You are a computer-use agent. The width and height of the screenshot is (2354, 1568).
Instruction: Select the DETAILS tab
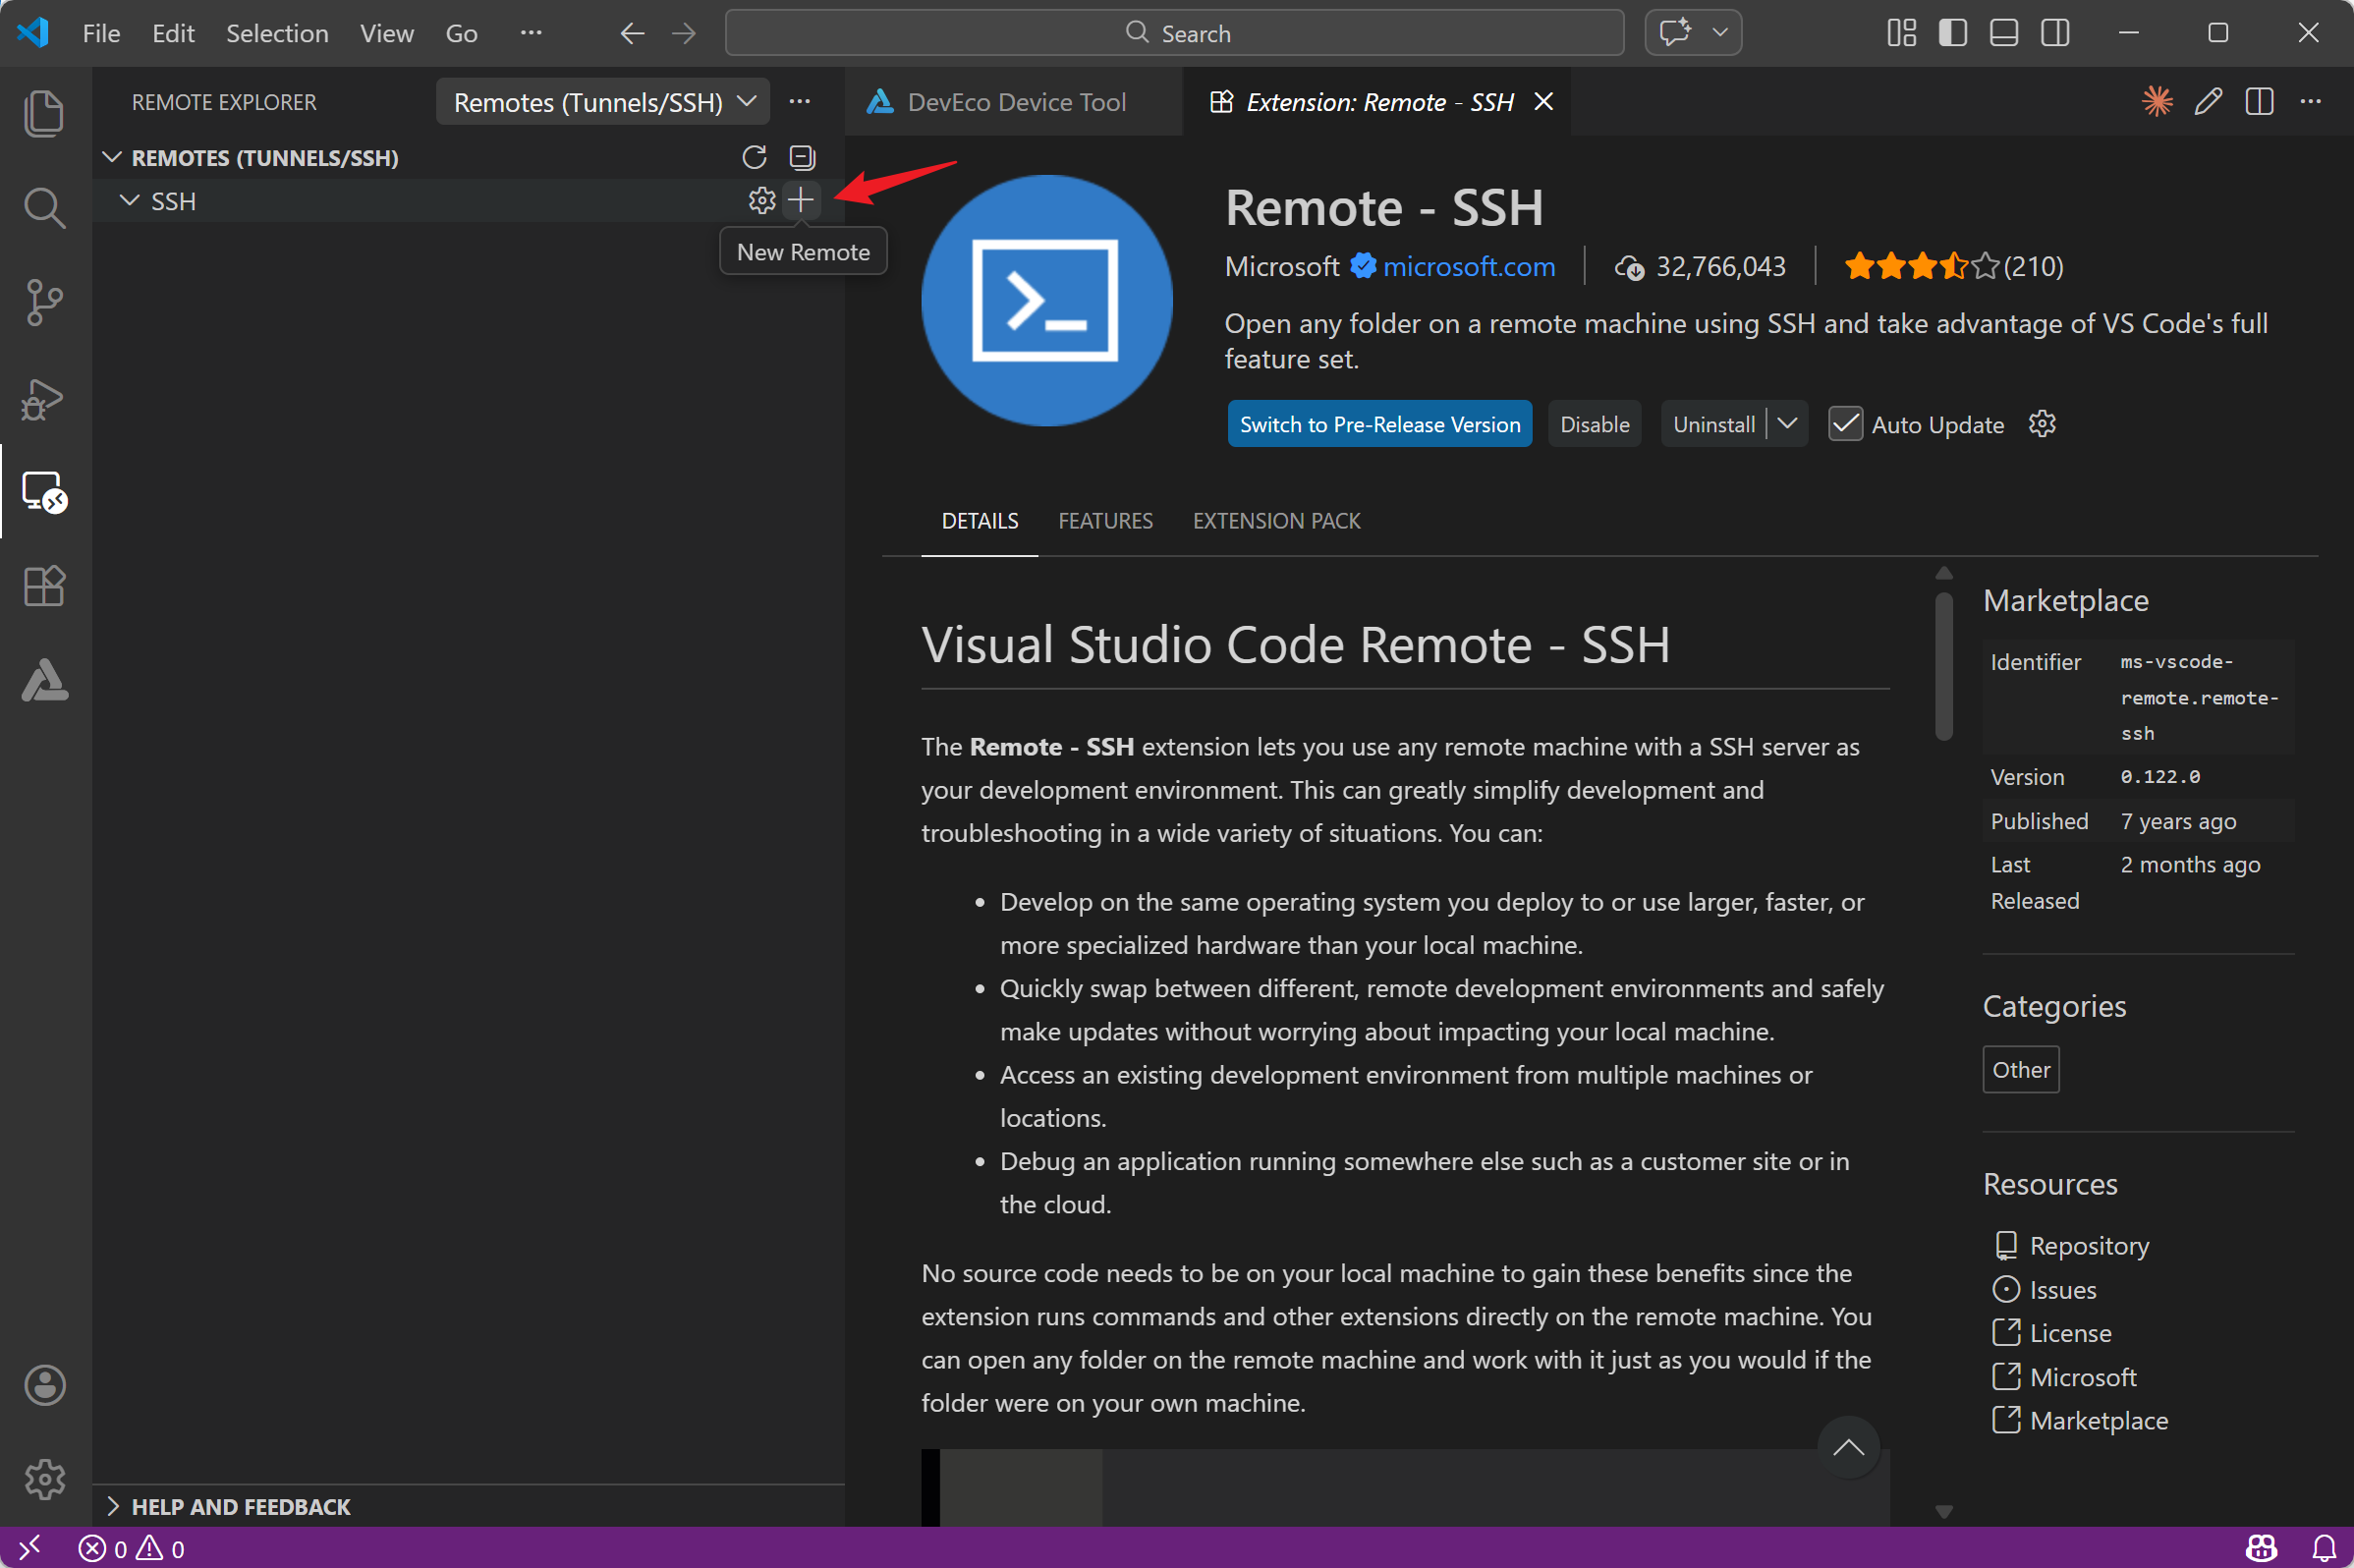pyautogui.click(x=979, y=521)
